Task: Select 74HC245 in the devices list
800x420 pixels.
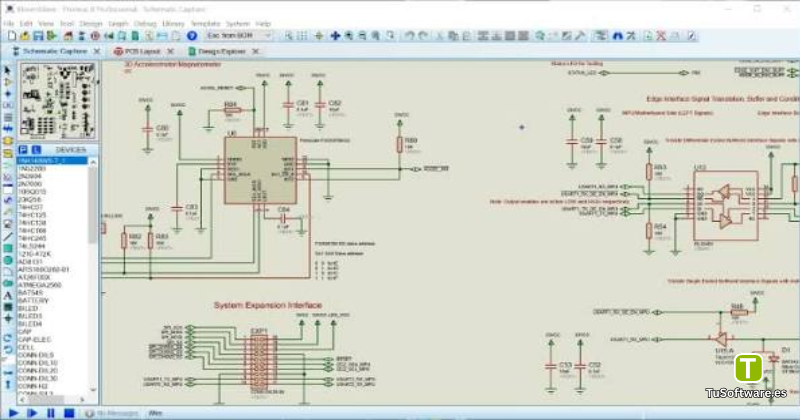Action: (x=32, y=238)
